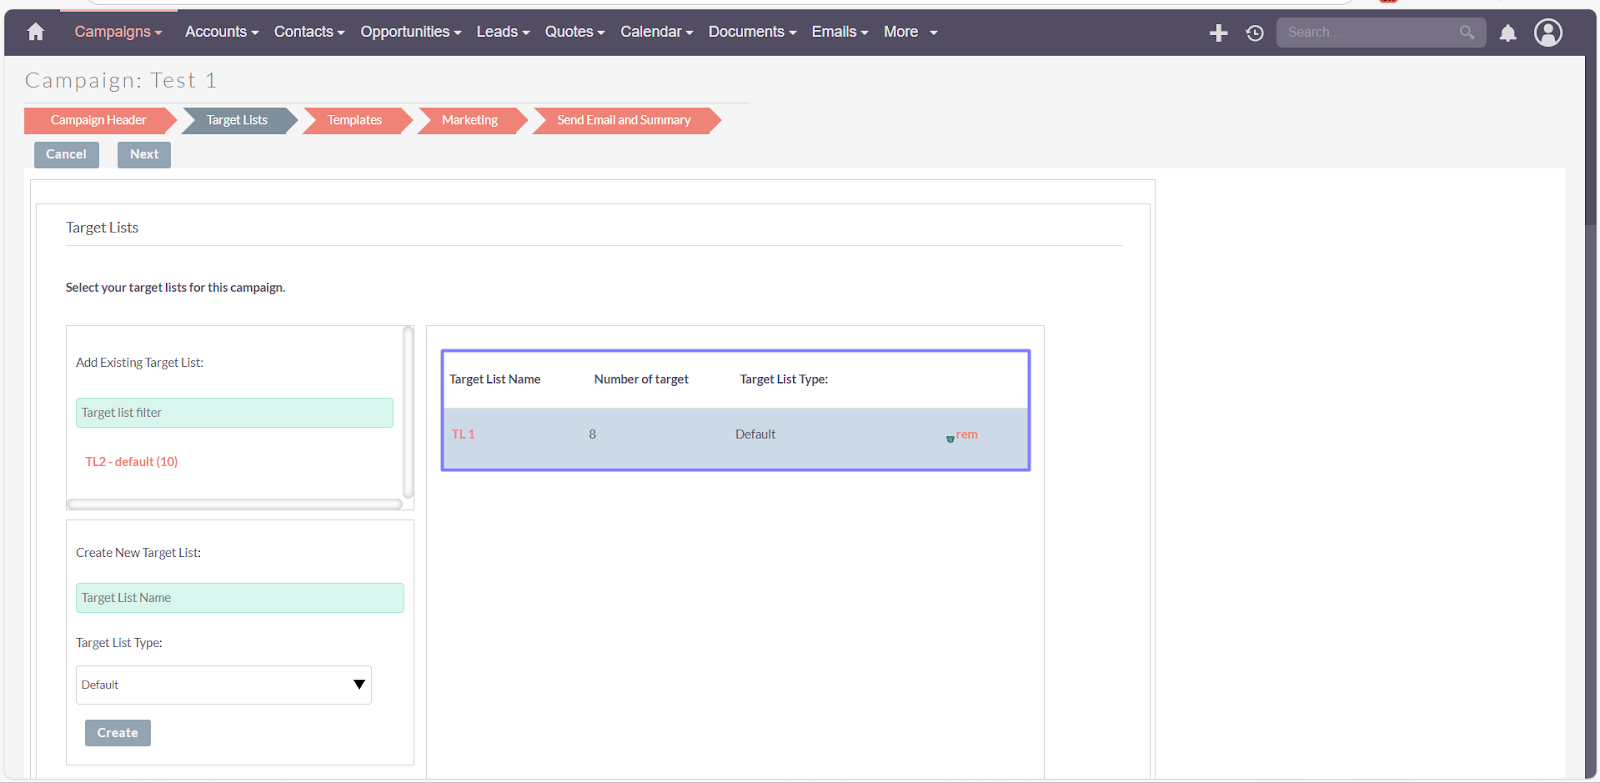1600x783 pixels.
Task: Add the TL2 - default (10) list
Action: 131,462
